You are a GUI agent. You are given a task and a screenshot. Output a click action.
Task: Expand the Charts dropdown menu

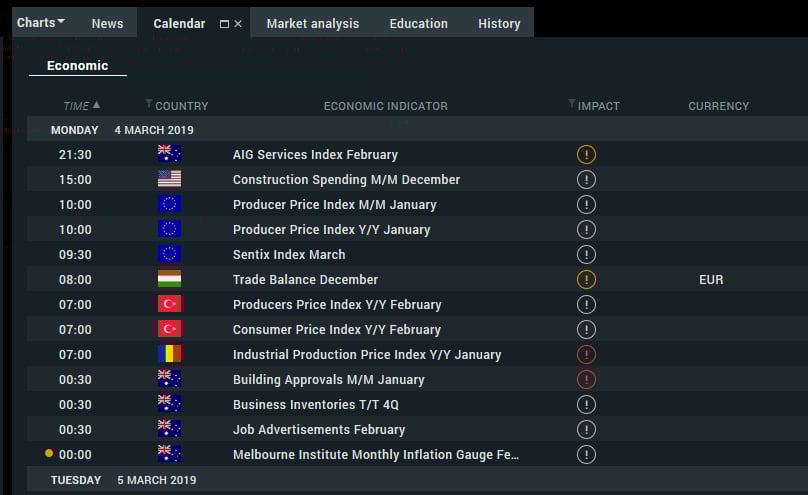coord(40,23)
